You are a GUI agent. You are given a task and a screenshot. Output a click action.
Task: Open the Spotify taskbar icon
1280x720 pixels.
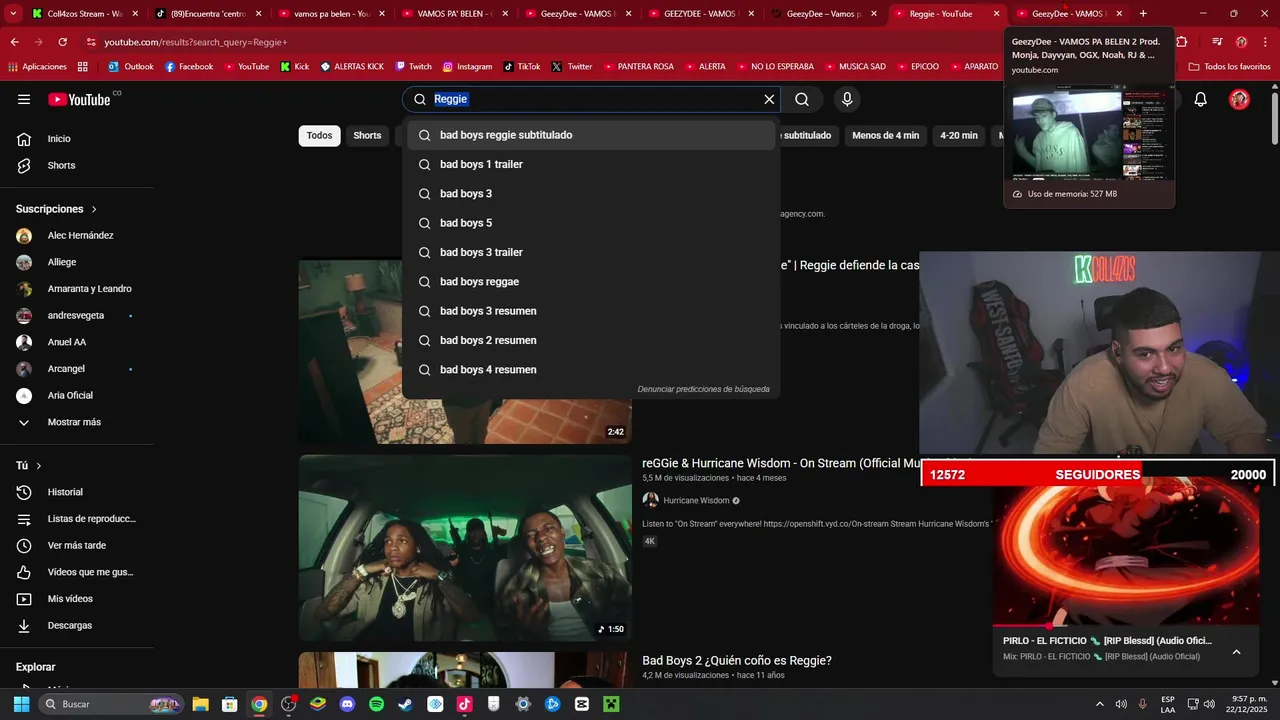point(376,704)
